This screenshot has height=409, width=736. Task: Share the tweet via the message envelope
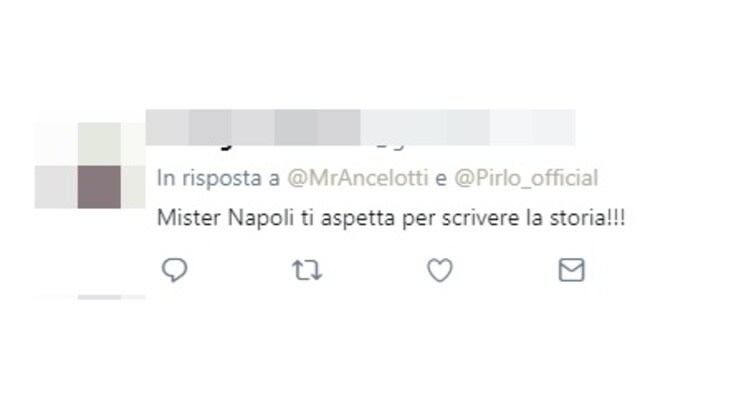click(571, 270)
